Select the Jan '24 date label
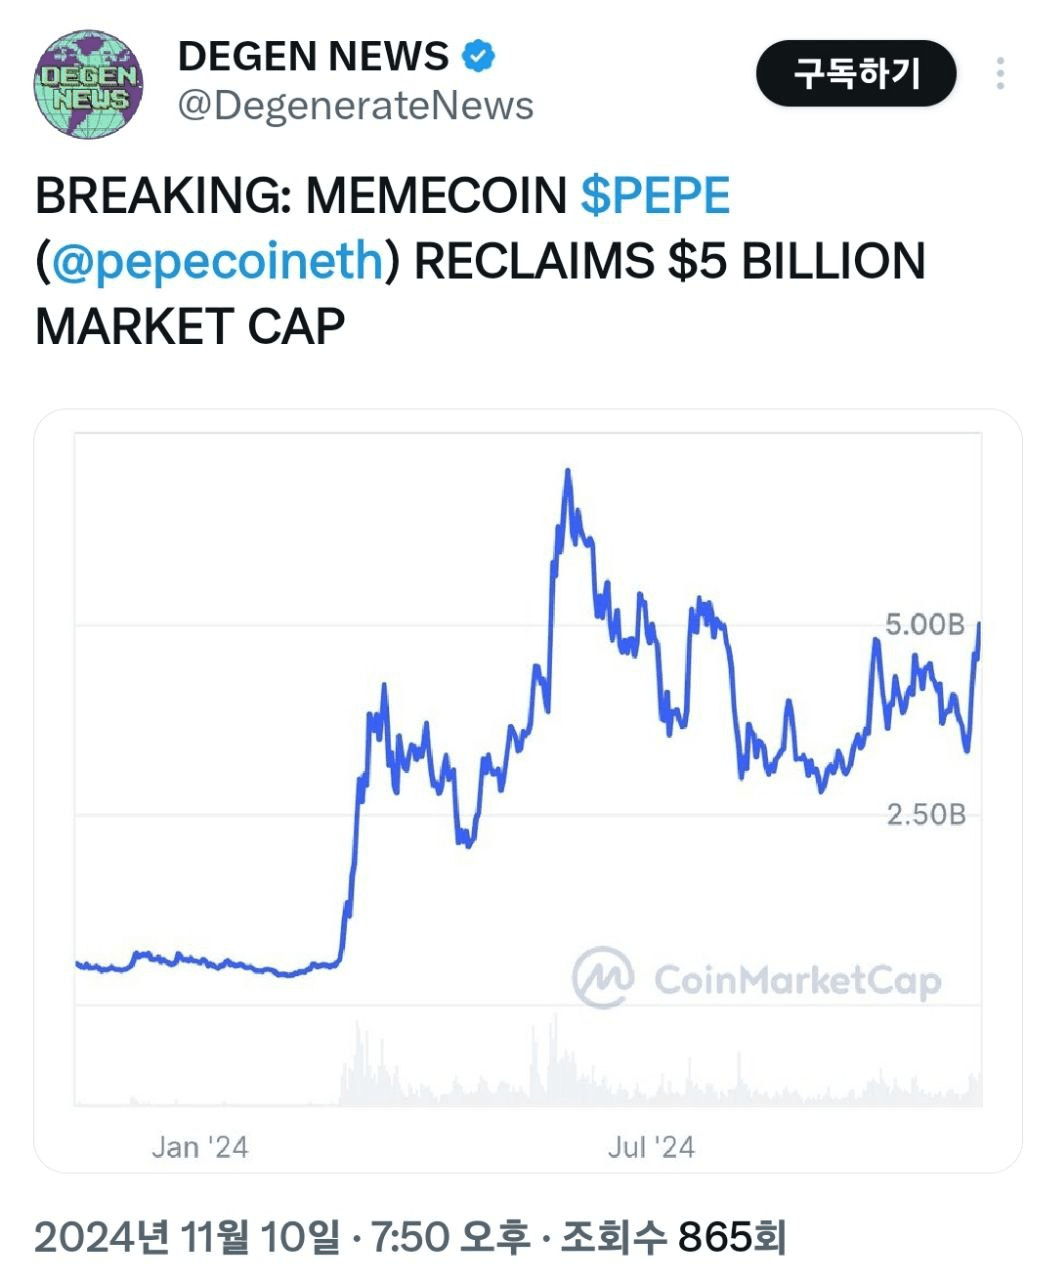 click(199, 1146)
